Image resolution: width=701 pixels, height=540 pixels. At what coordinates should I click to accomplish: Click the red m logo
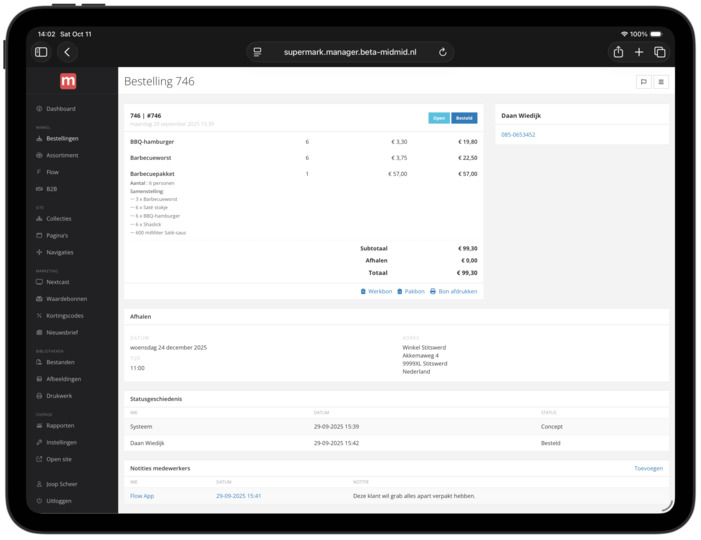coord(68,81)
